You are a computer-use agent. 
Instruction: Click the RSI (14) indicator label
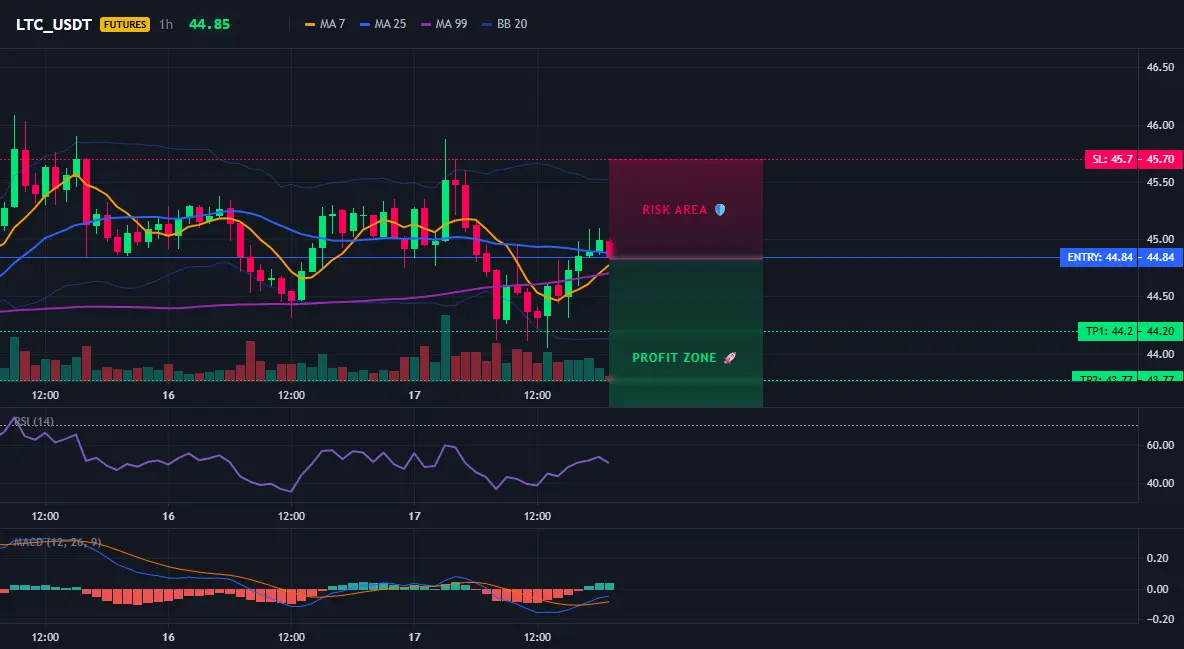click(x=33, y=421)
